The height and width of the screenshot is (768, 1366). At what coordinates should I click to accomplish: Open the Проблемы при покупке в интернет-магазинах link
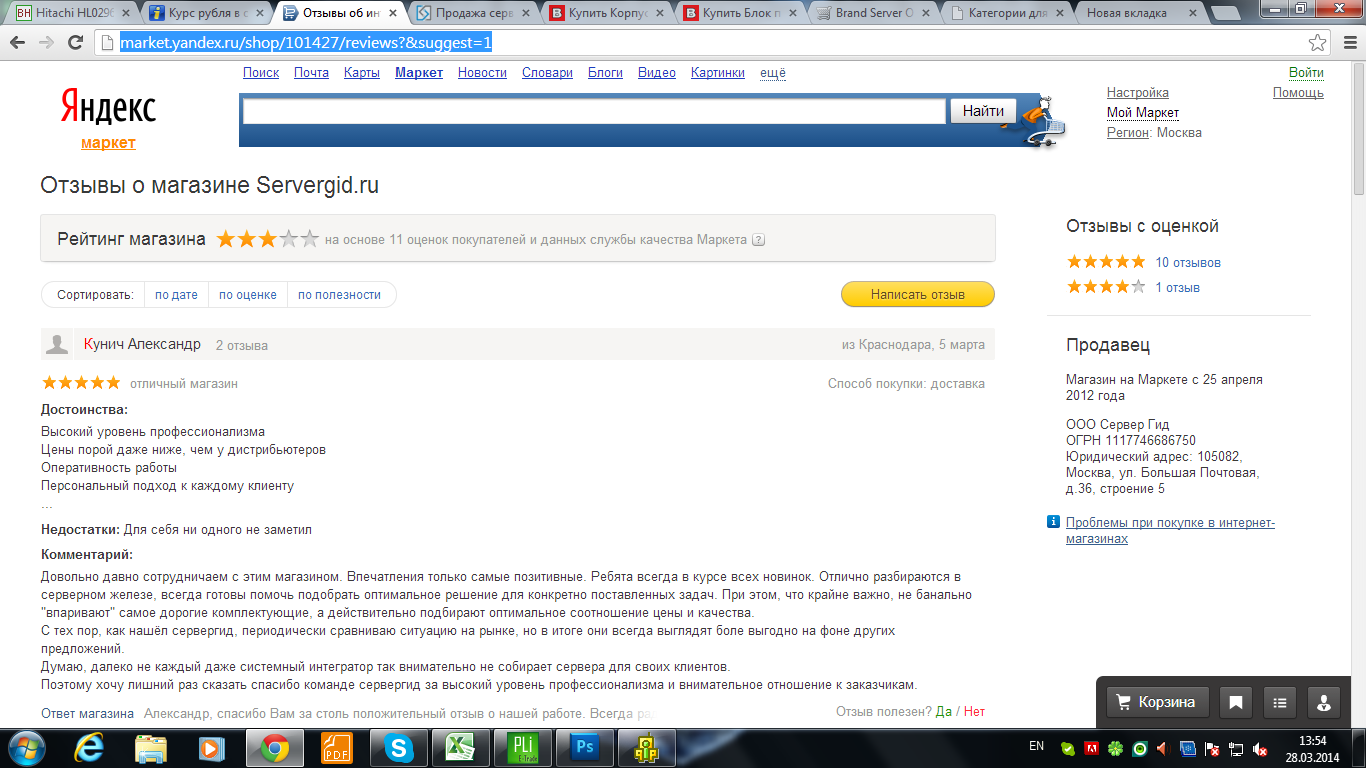[x=1170, y=531]
